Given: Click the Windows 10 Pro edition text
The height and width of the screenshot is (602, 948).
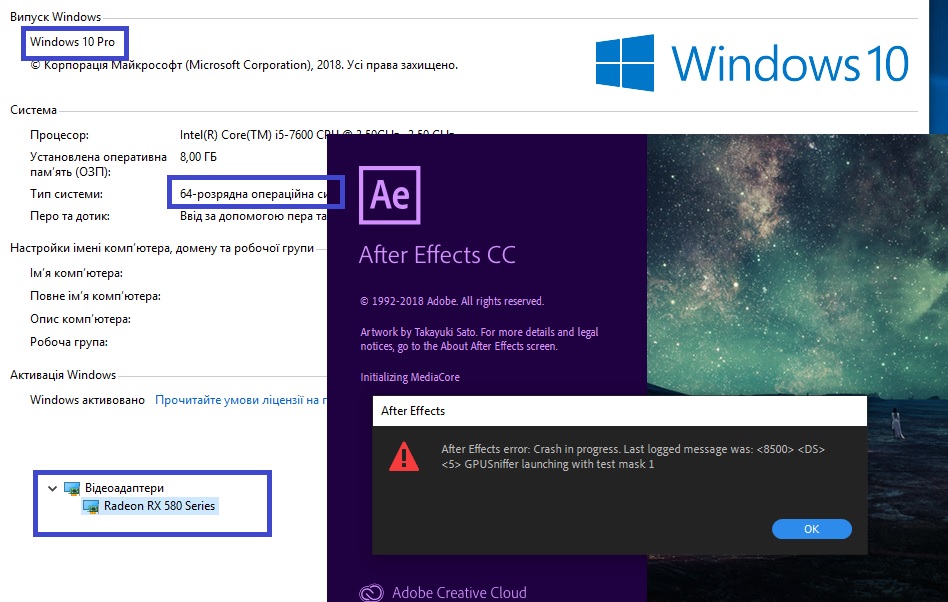Looking at the screenshot, I should pyautogui.click(x=73, y=42).
